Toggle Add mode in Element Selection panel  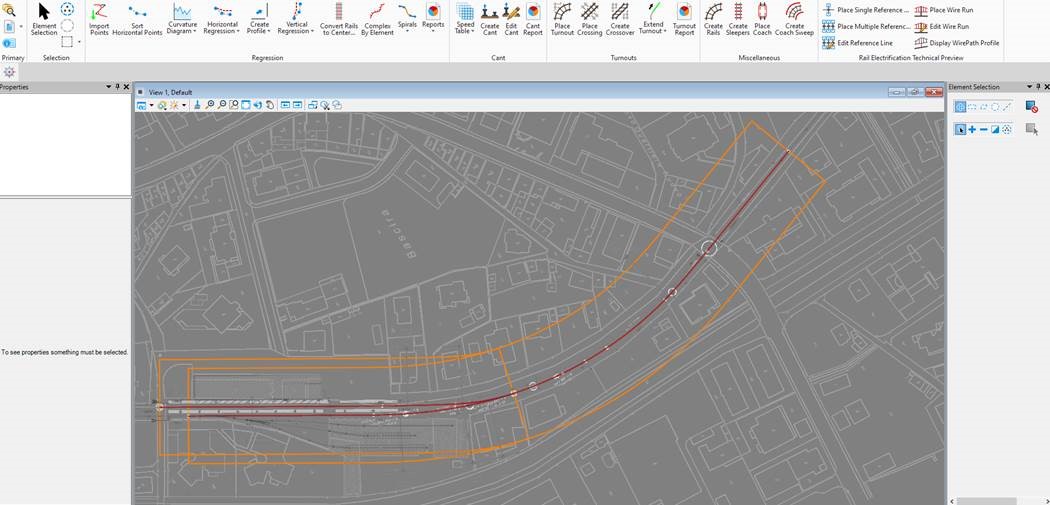pyautogui.click(x=972, y=130)
